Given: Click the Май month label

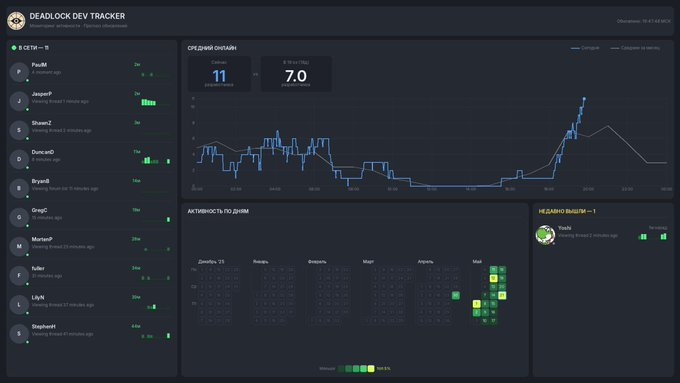Looking at the screenshot, I should point(477,262).
